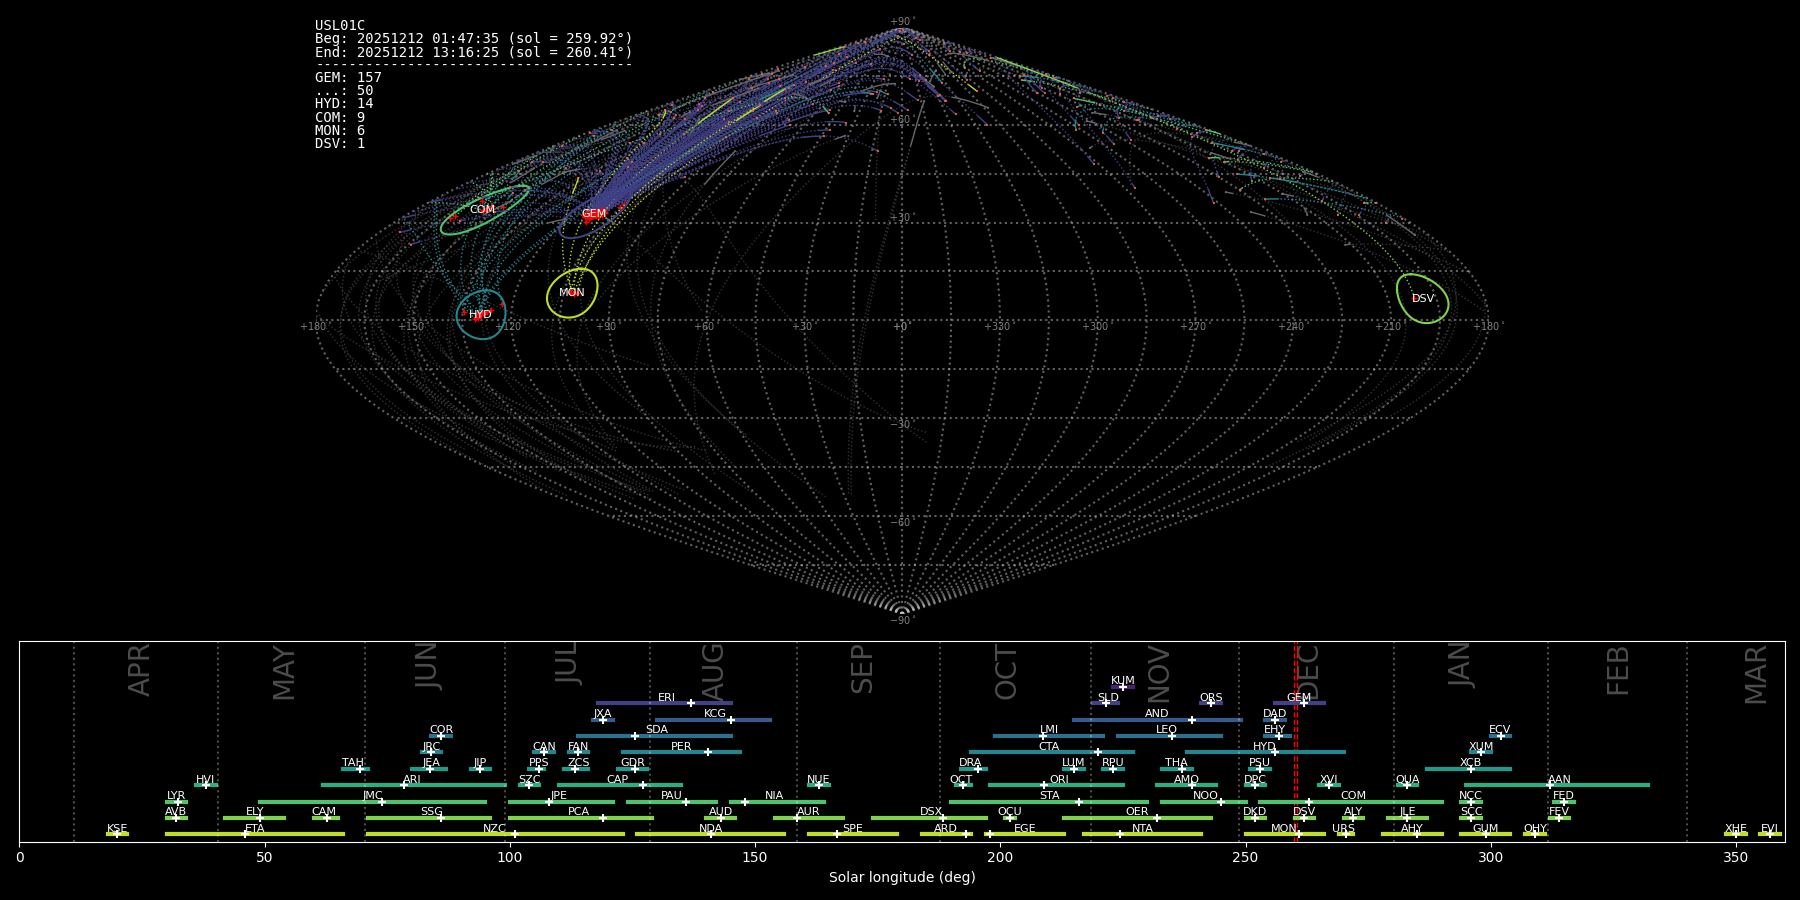Click the GEM radiant label on sky map
Image resolution: width=1800 pixels, height=900 pixels.
point(594,214)
